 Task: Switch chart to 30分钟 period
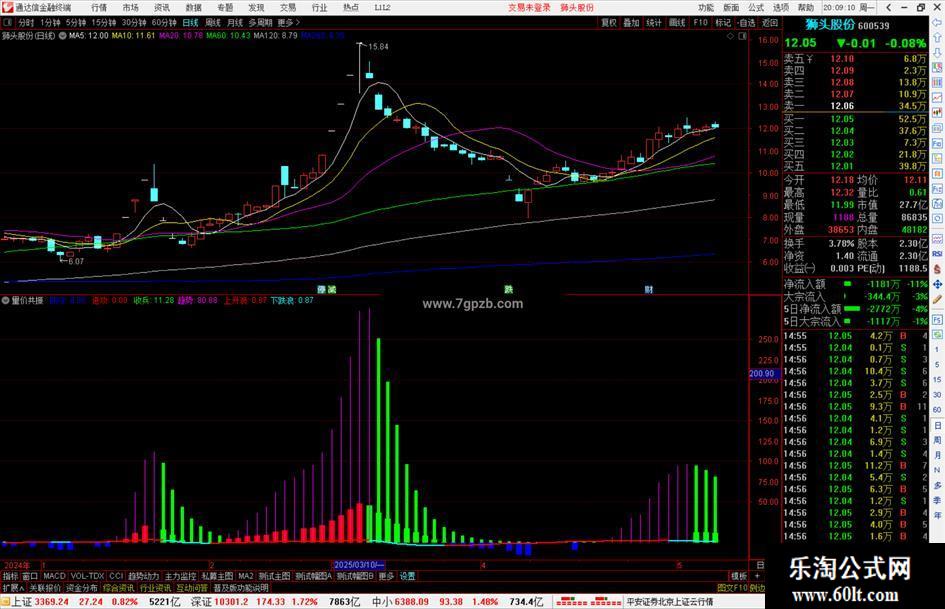(134, 22)
